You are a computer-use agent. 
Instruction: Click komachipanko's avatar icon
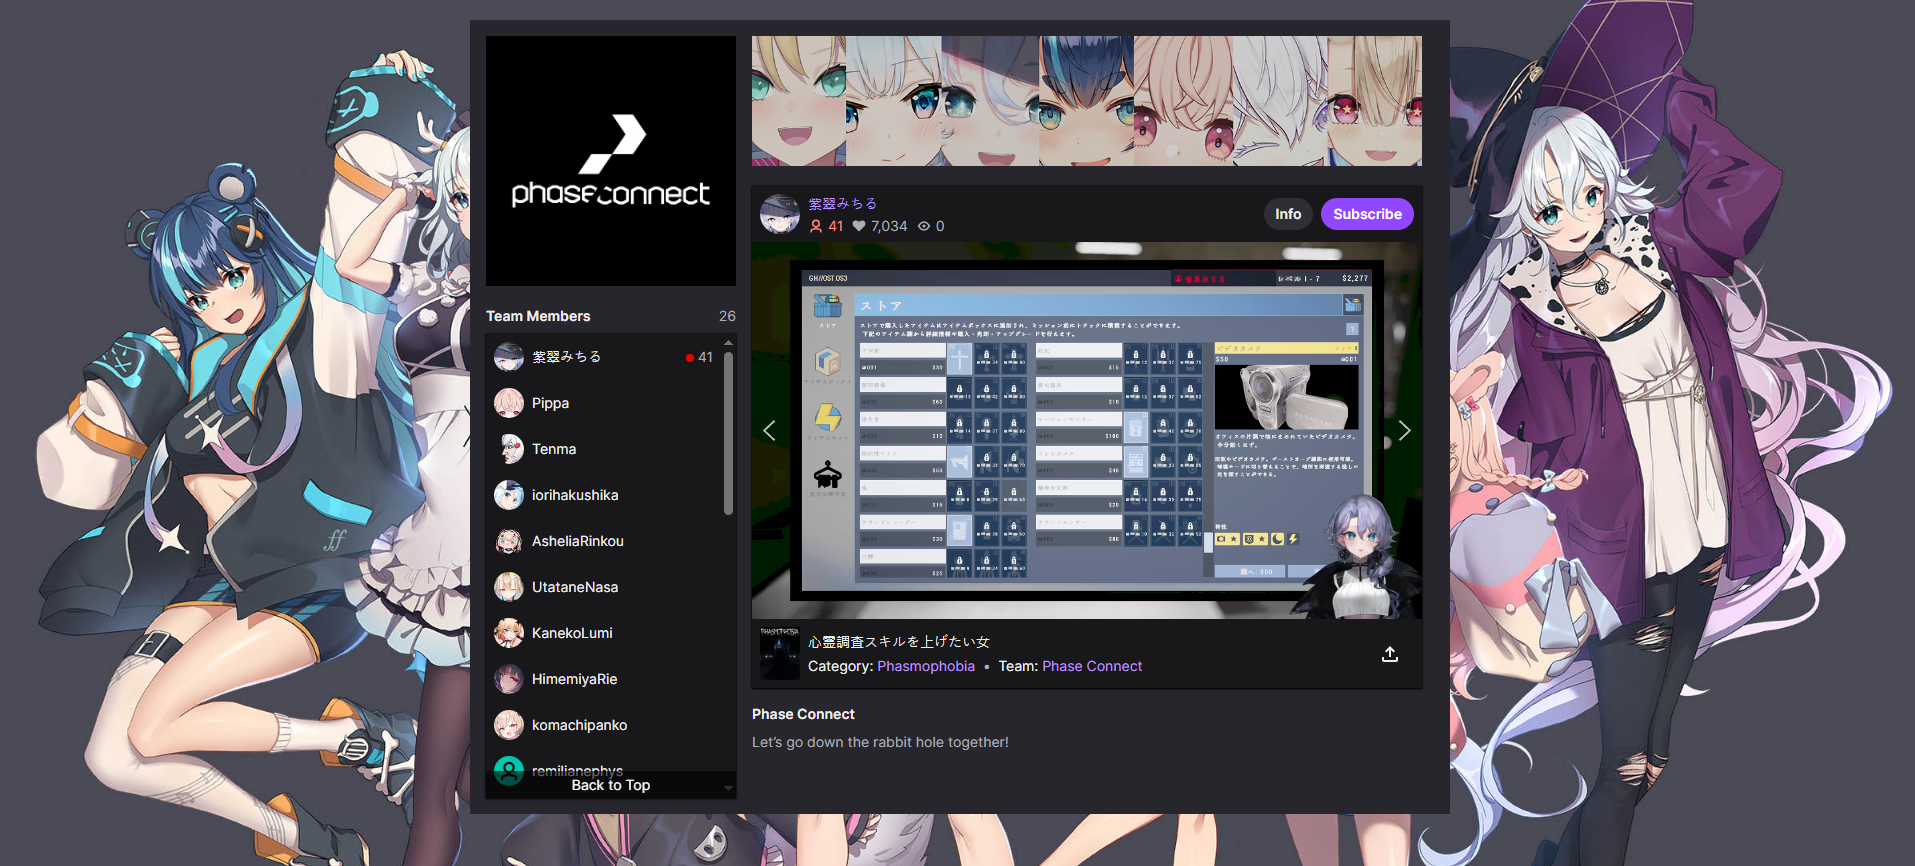[509, 725]
